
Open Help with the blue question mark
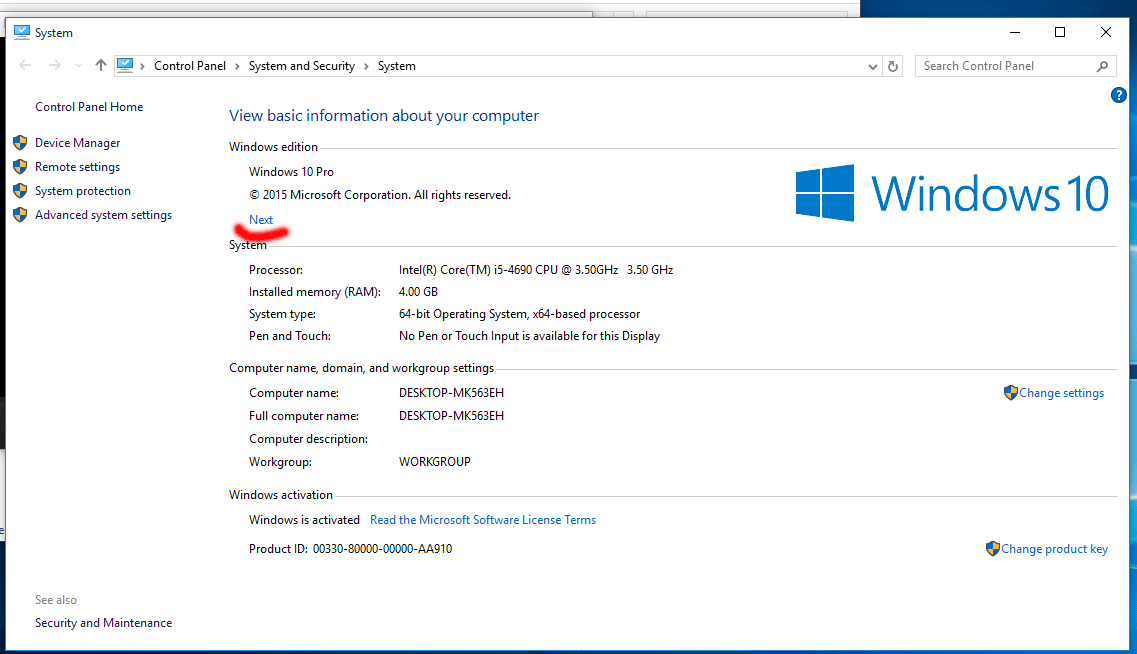1118,95
